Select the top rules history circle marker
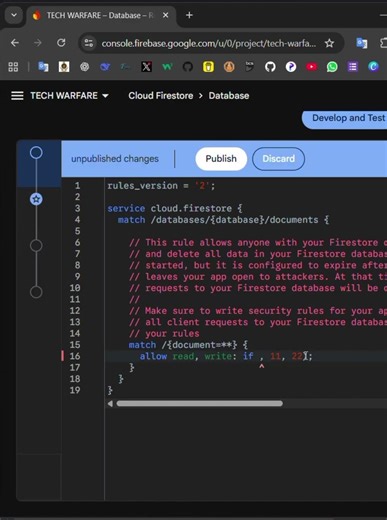 click(x=36, y=153)
